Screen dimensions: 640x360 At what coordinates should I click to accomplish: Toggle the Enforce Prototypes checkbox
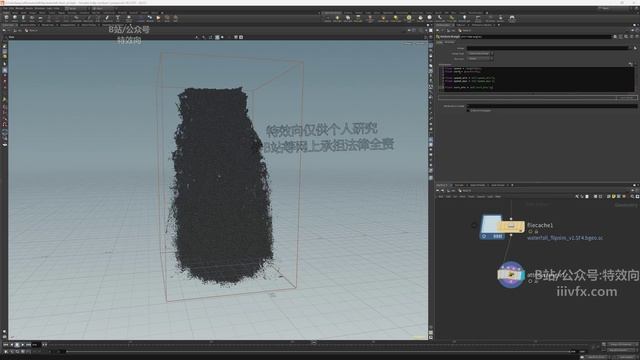(x=469, y=110)
